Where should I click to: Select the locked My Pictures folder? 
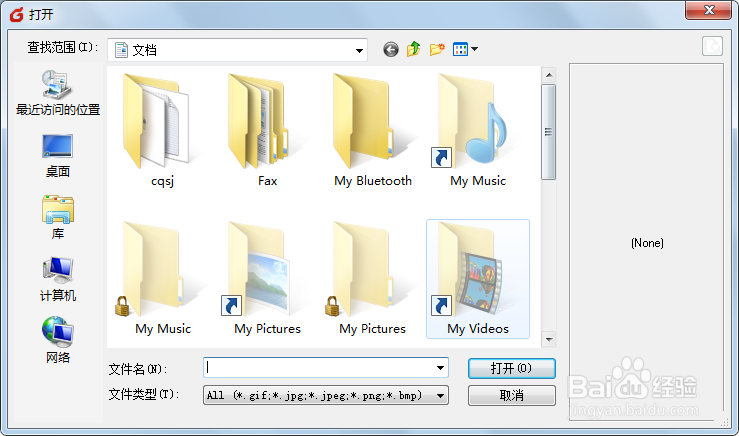click(373, 279)
